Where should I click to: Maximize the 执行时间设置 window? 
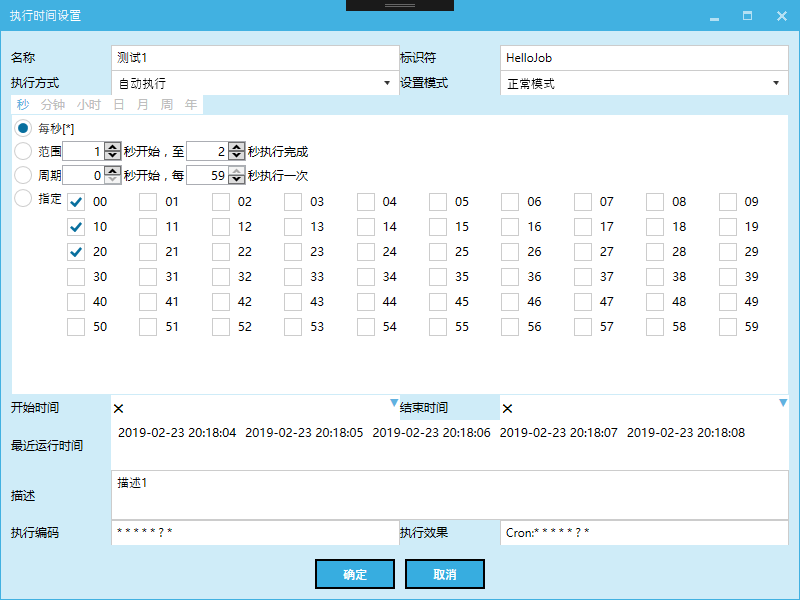coord(747,16)
